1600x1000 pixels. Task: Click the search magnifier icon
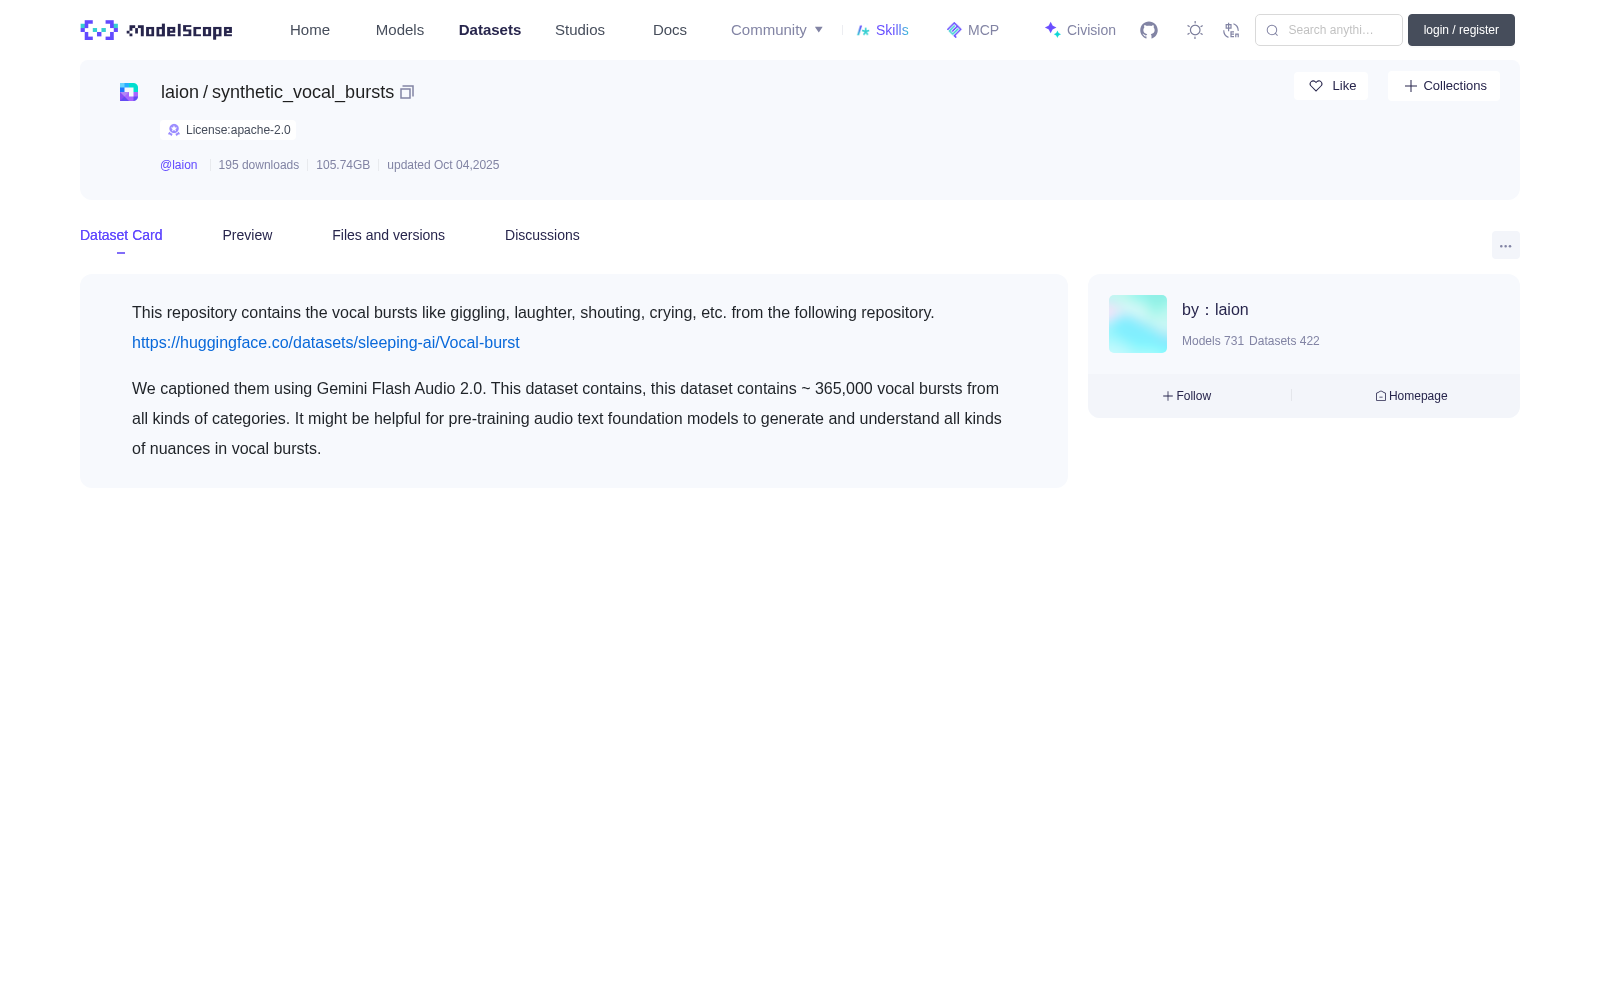point(1272,30)
